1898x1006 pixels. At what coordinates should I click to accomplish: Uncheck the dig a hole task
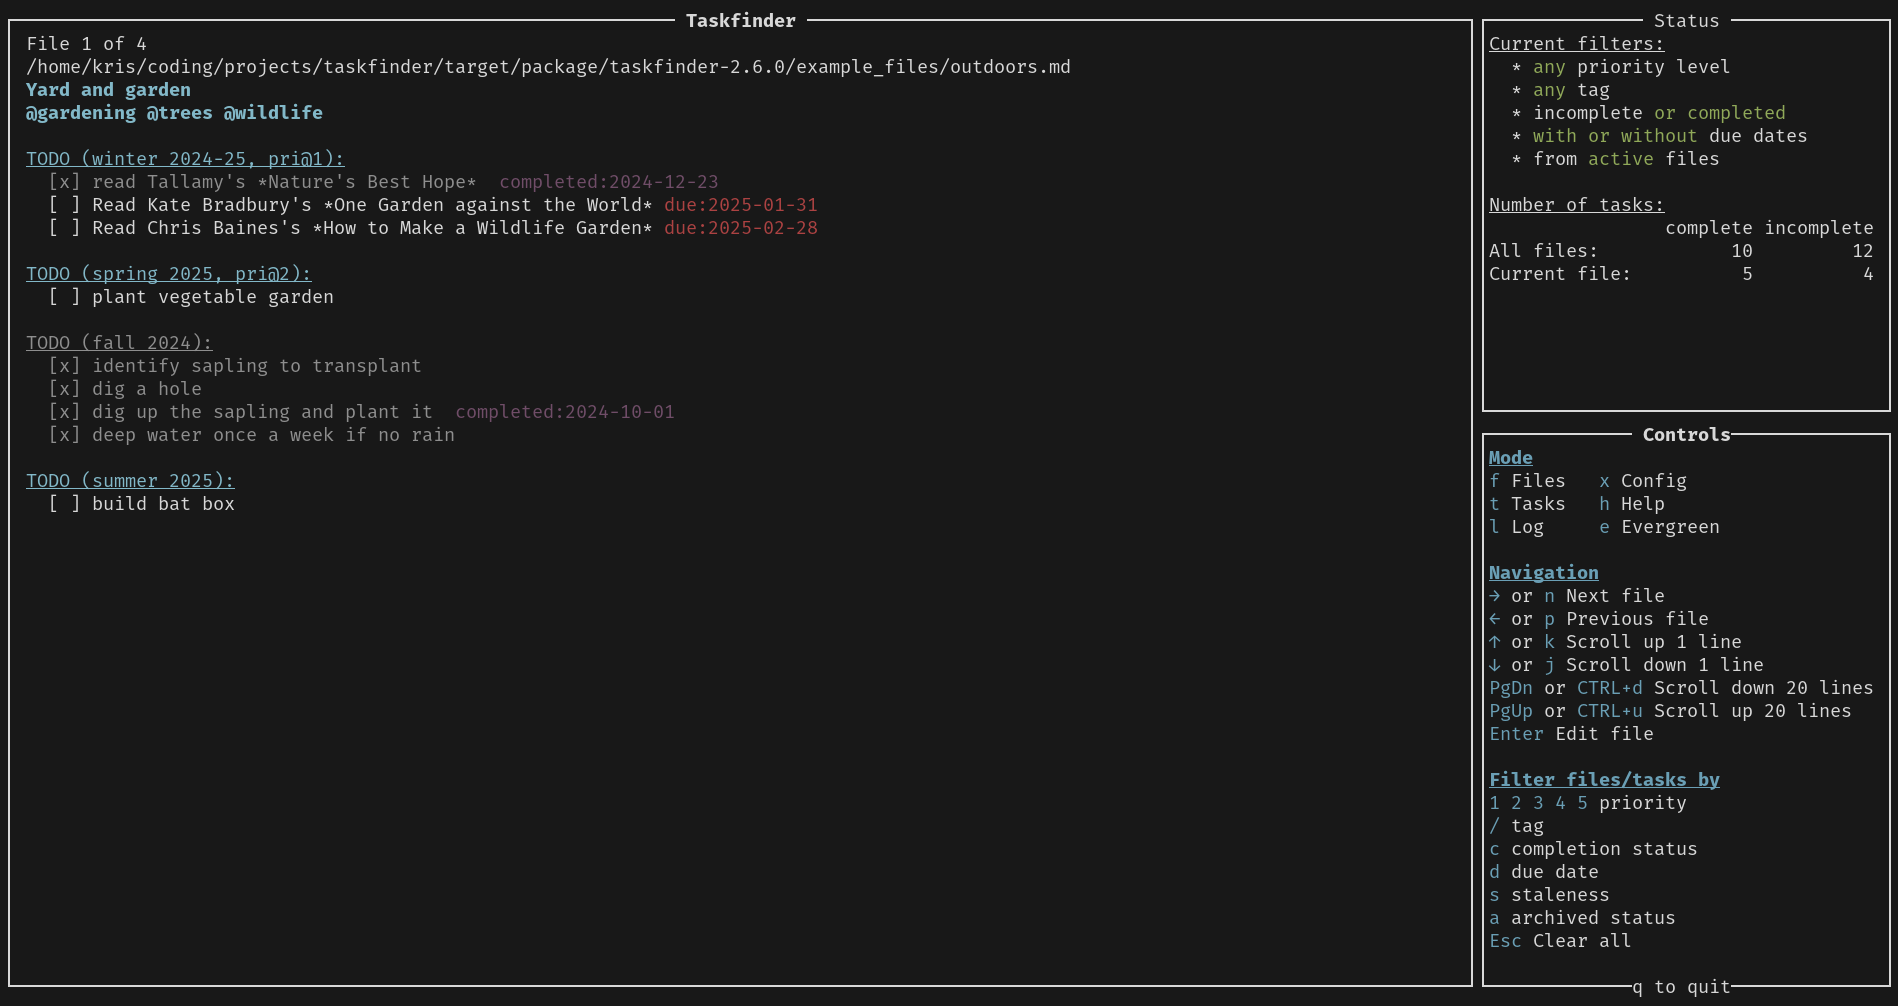coord(64,389)
